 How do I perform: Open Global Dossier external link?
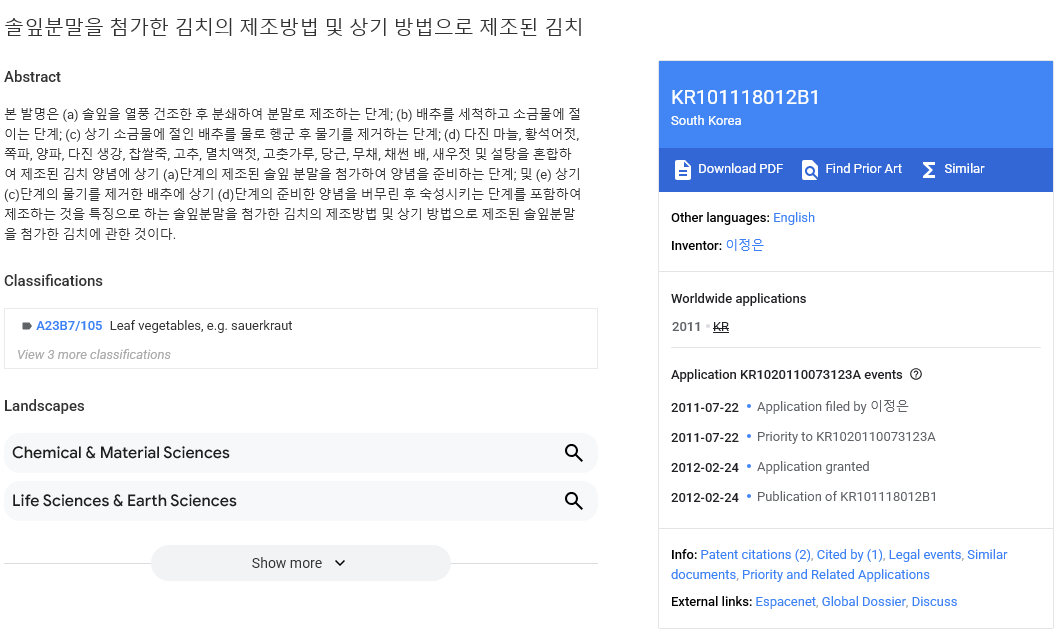click(863, 602)
